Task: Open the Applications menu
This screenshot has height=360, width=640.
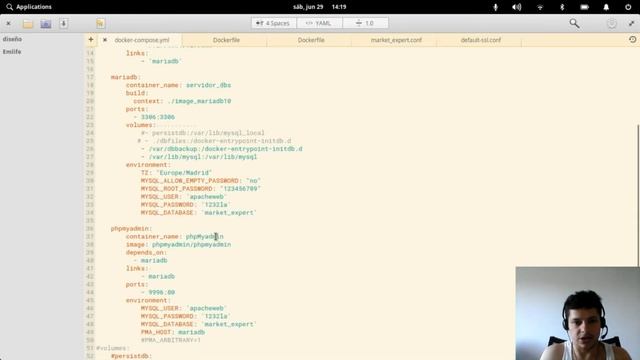Action: click(29, 7)
